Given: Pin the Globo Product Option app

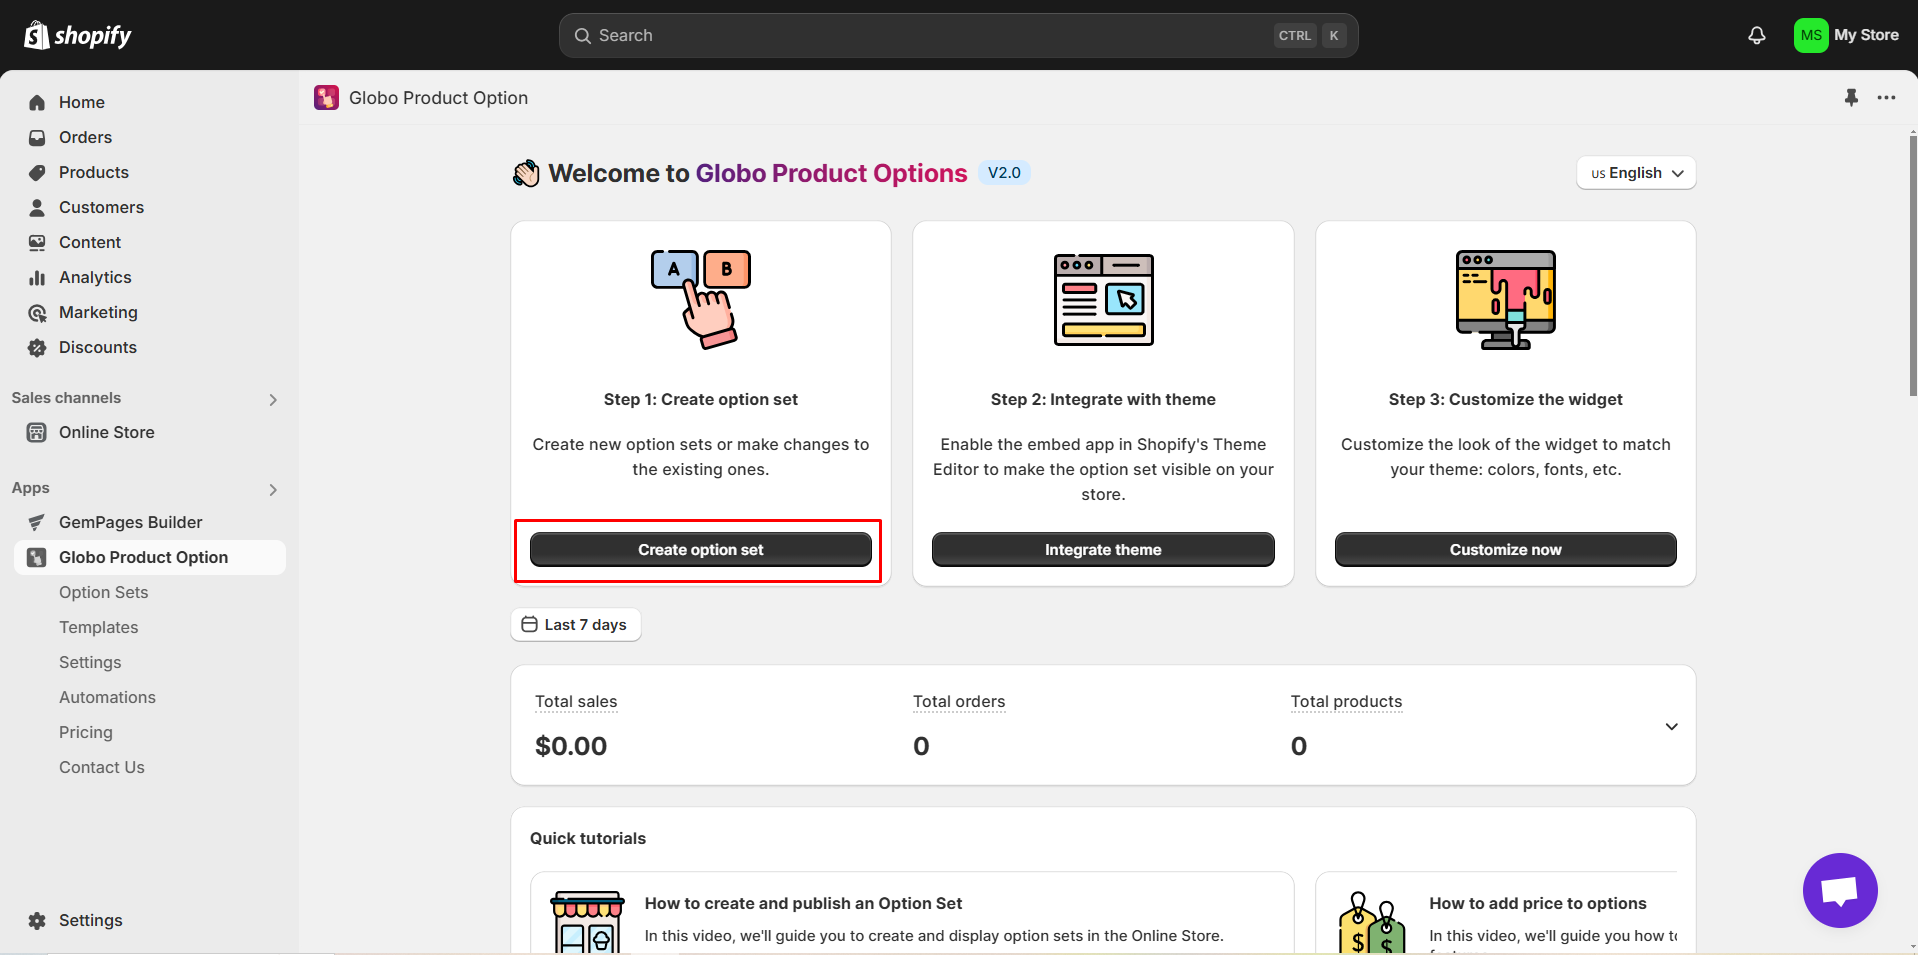Looking at the screenshot, I should [x=1851, y=97].
